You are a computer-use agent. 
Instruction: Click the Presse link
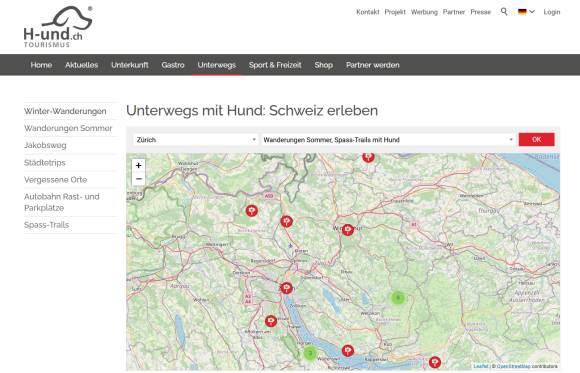point(480,12)
